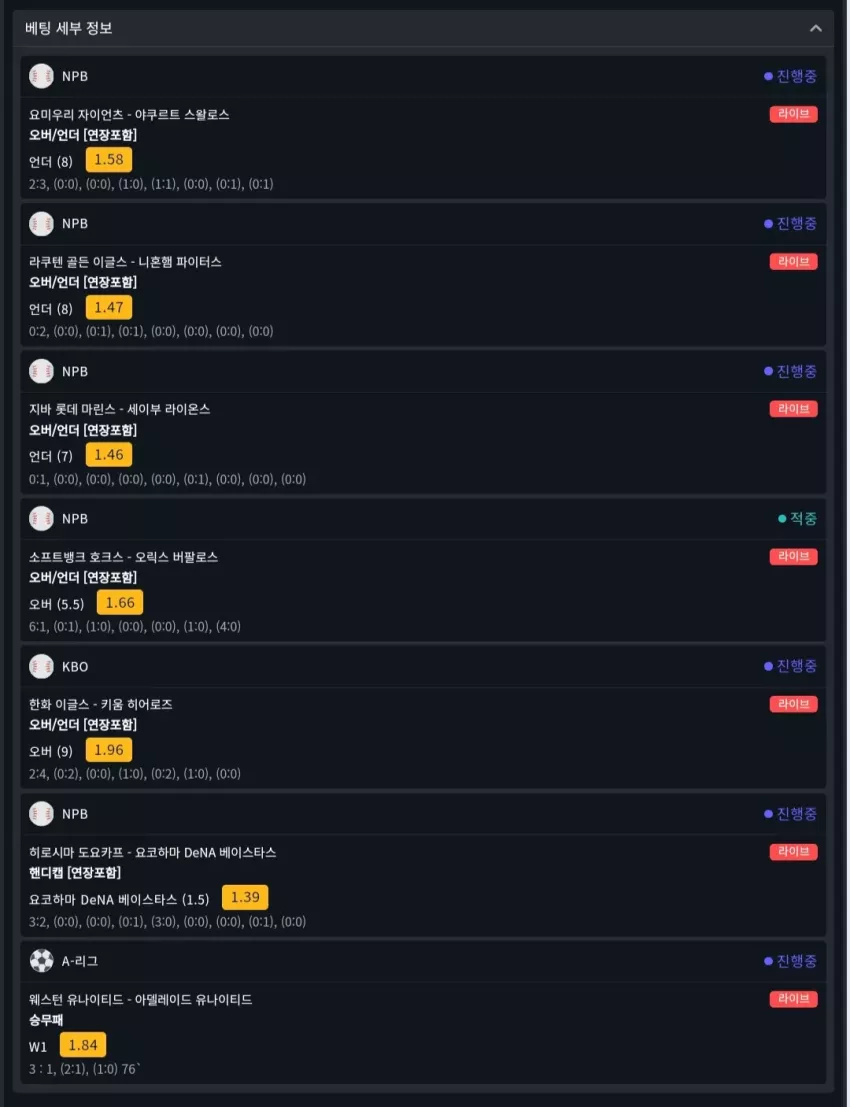
Task: Click the 1.84 W1 odds badge
Action: coord(83,1045)
